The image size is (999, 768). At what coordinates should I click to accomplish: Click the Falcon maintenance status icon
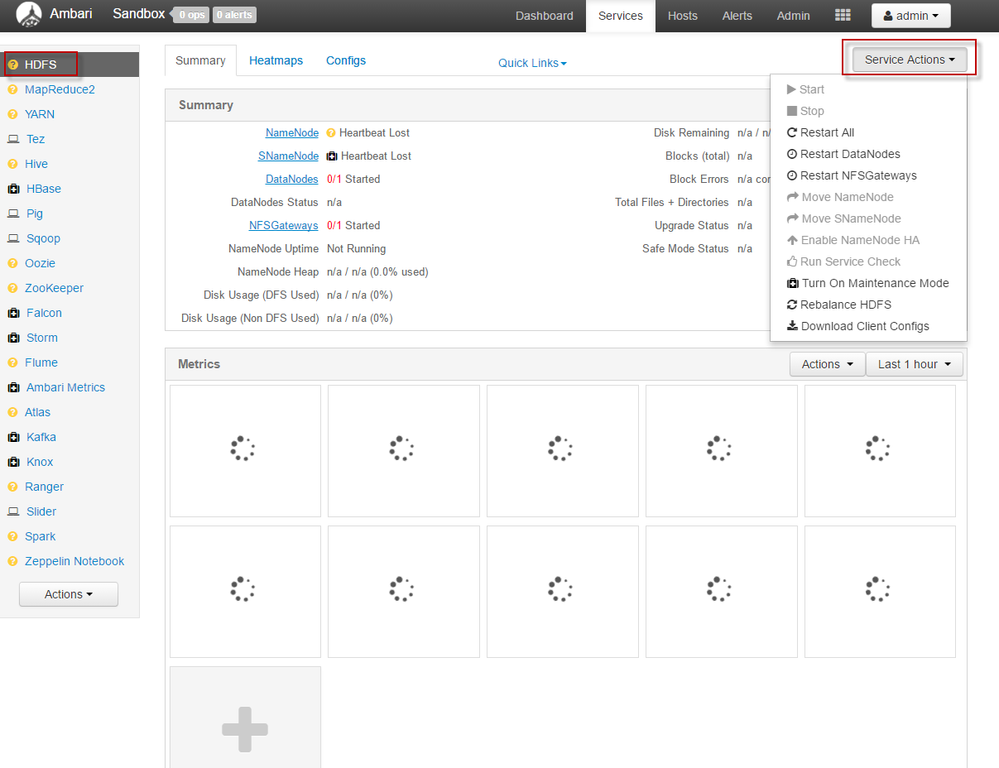click(13, 313)
